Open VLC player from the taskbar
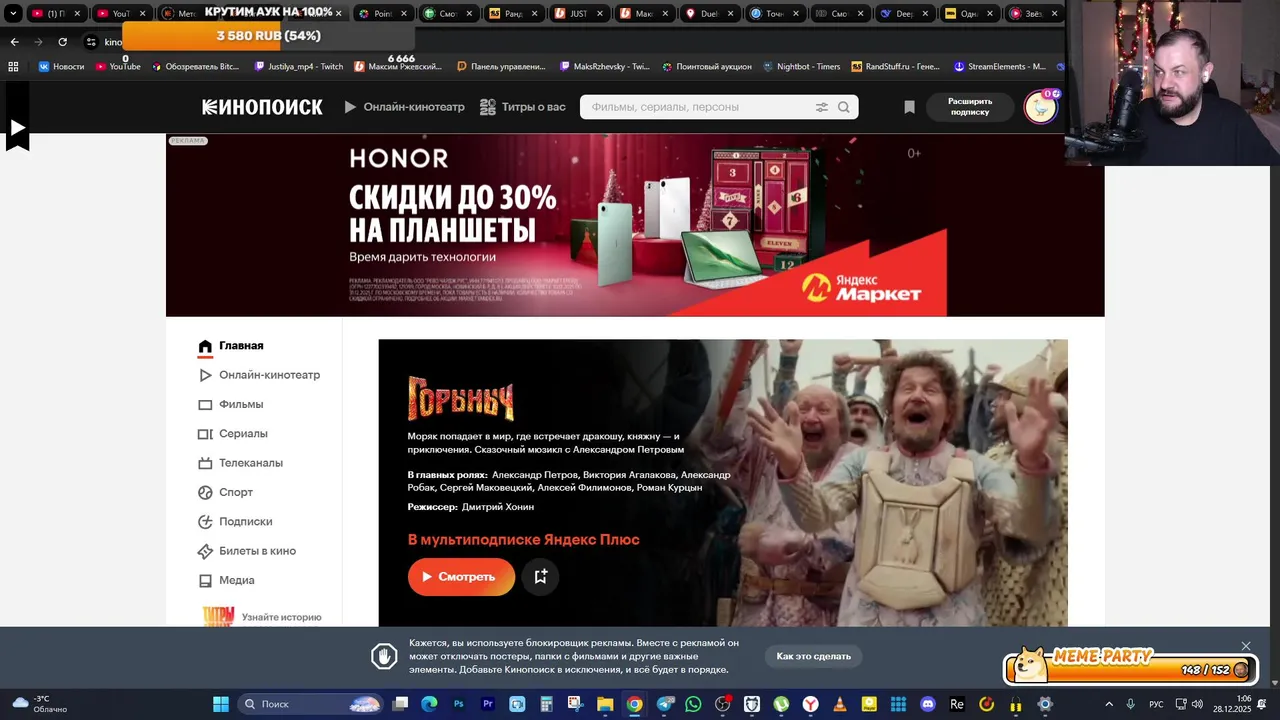 (x=839, y=704)
